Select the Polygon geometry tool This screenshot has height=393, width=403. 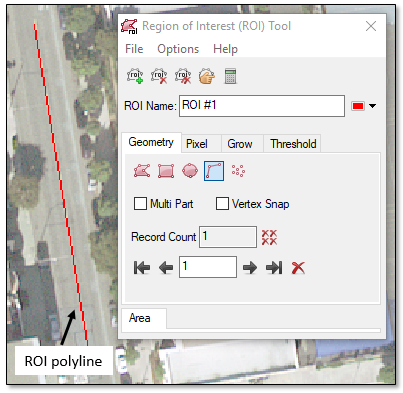click(x=142, y=171)
